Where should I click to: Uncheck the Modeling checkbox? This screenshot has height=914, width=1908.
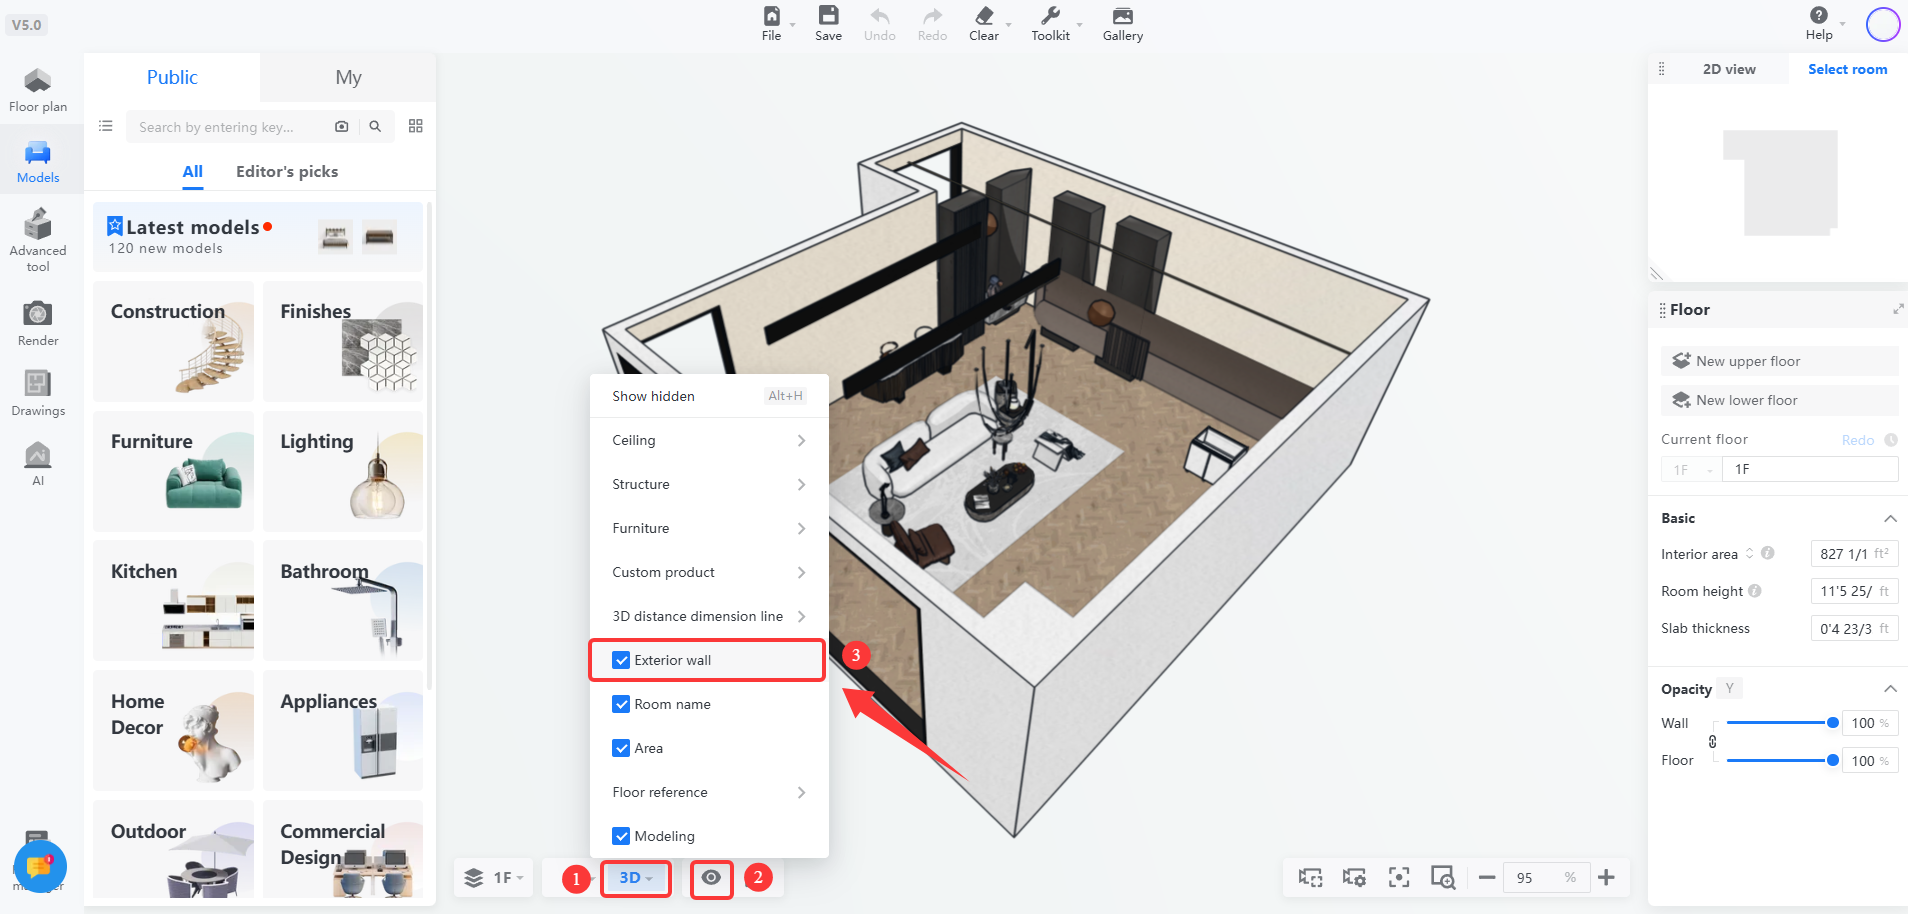pos(621,836)
